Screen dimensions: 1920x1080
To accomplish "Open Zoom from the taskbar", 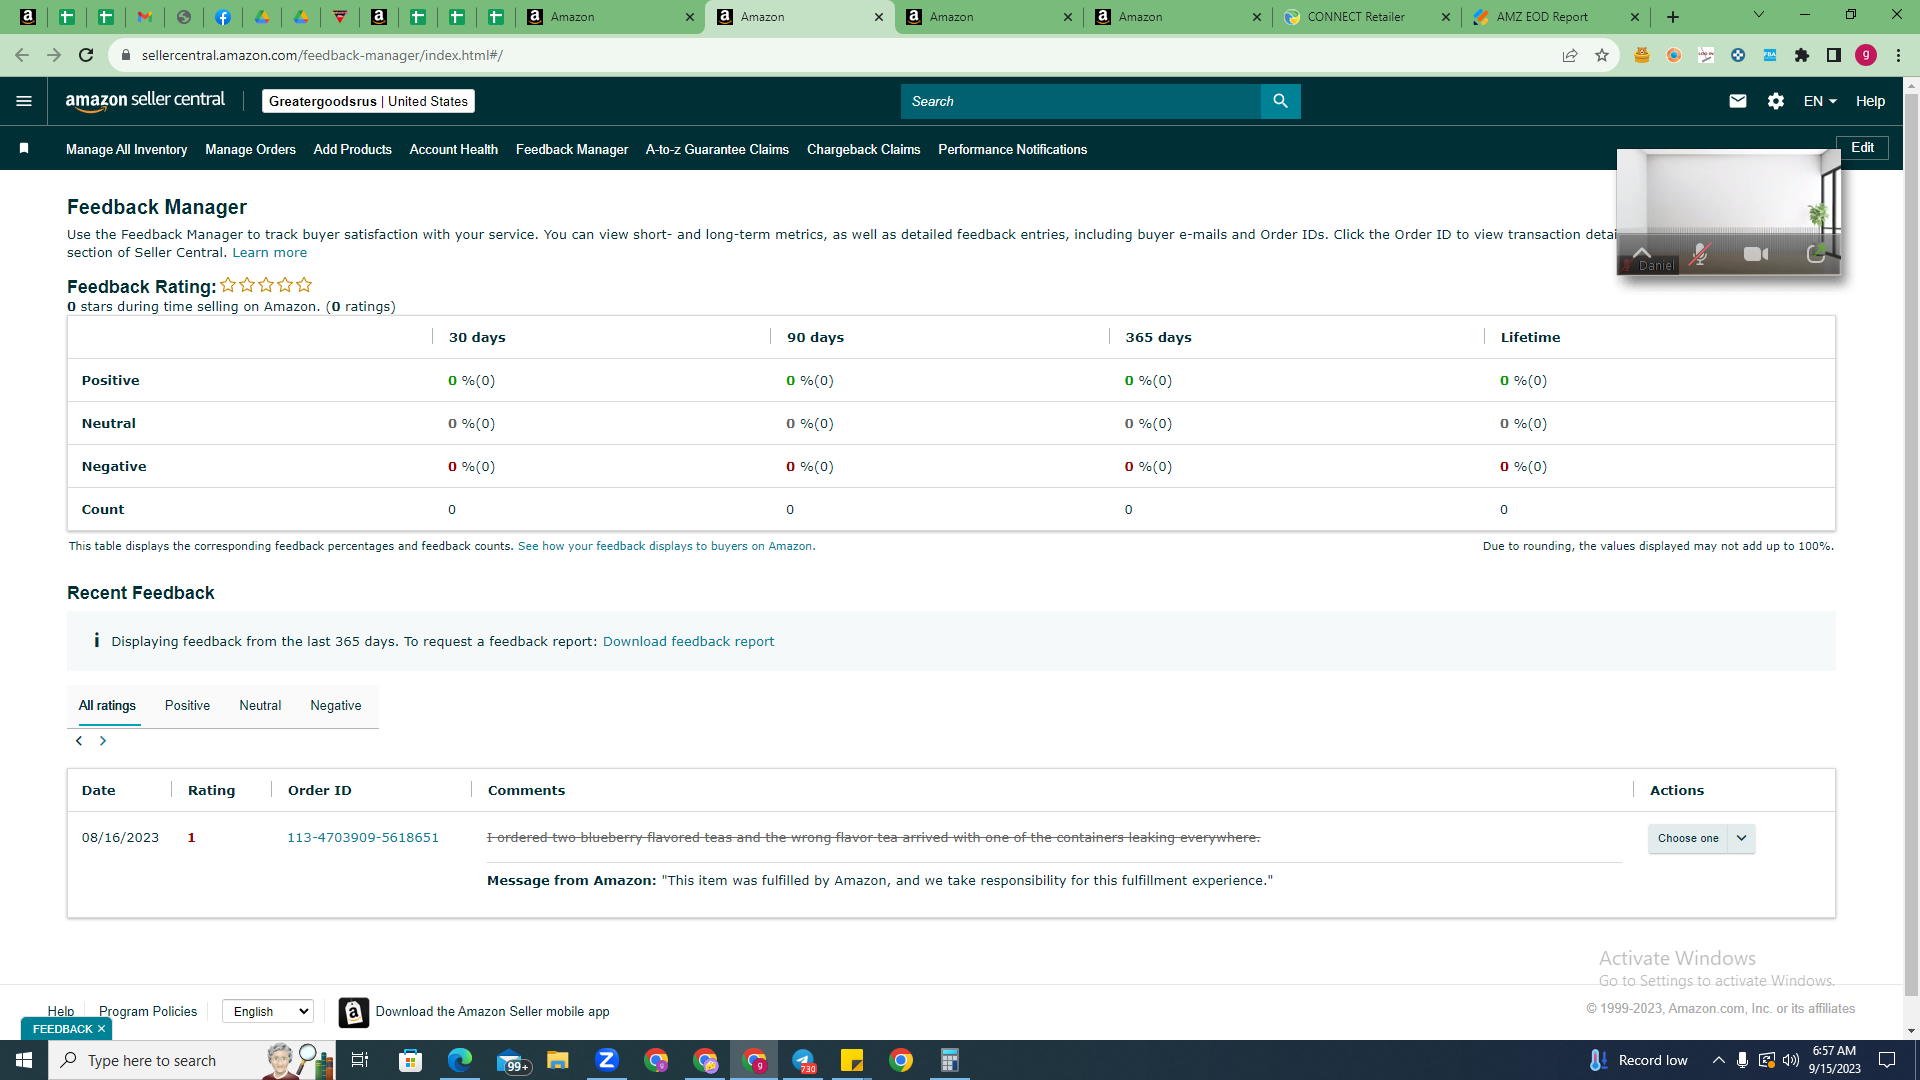I will tap(607, 1060).
